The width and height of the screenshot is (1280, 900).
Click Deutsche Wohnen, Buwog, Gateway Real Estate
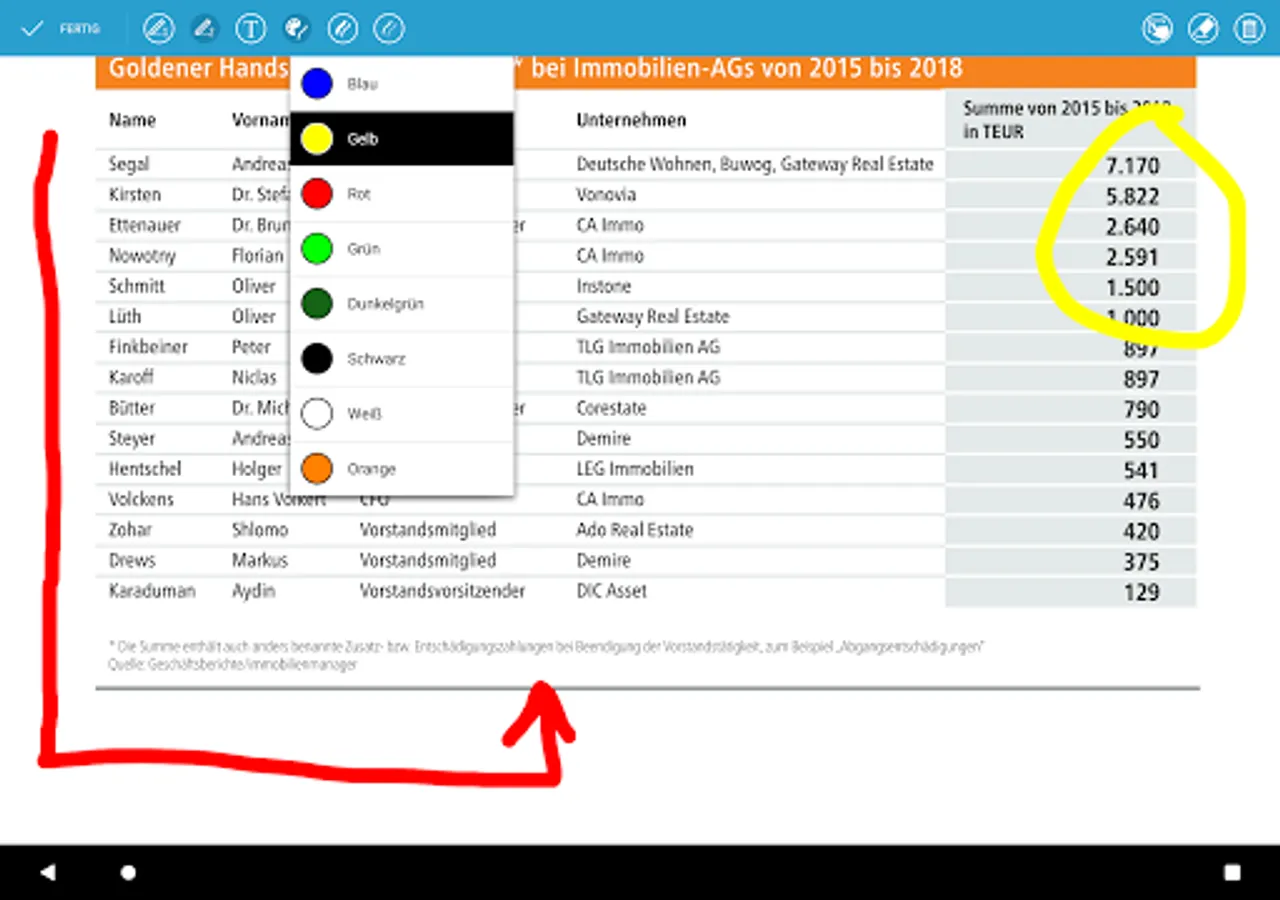(x=755, y=164)
